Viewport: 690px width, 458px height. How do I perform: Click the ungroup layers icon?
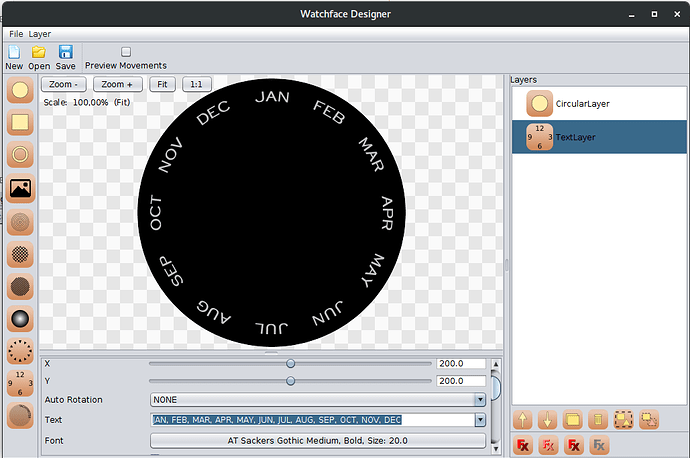(649, 420)
